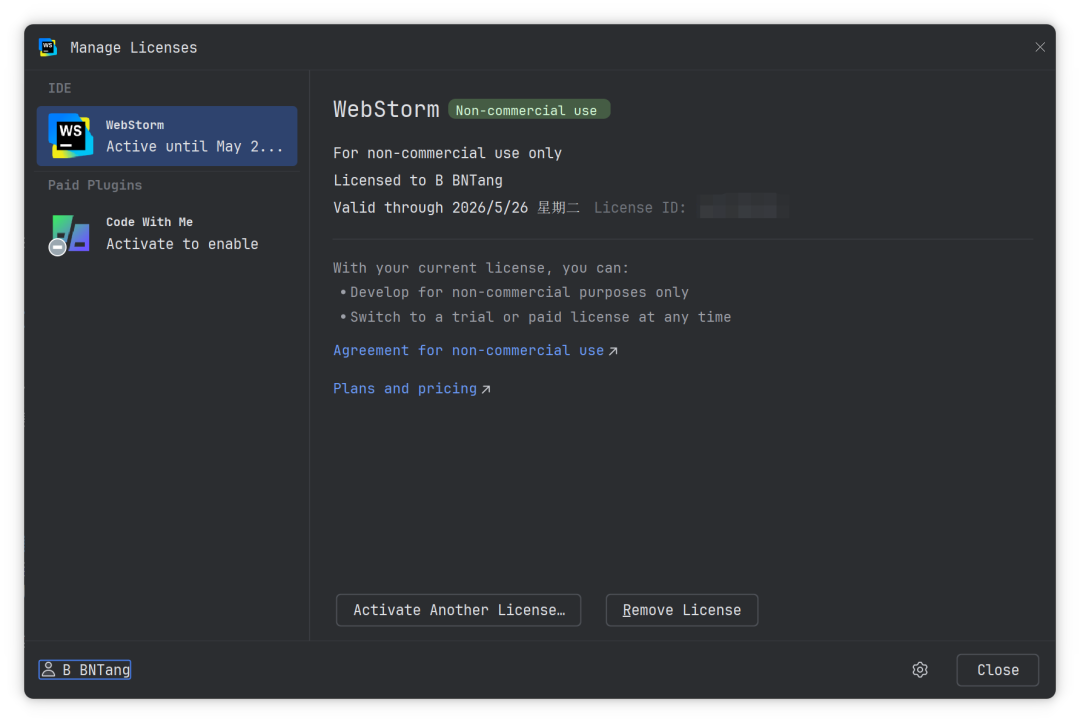The width and height of the screenshot is (1080, 723).
Task: Select the "Activate to enable" plugin entry
Action: pos(182,244)
